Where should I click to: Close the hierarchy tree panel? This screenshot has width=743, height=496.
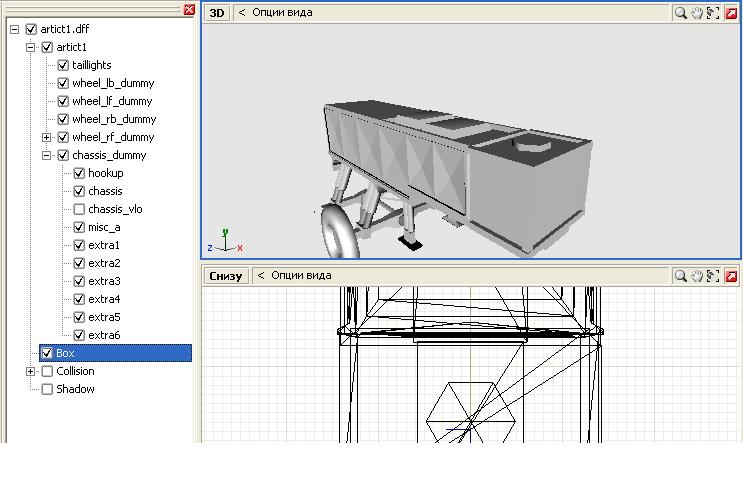click(189, 9)
